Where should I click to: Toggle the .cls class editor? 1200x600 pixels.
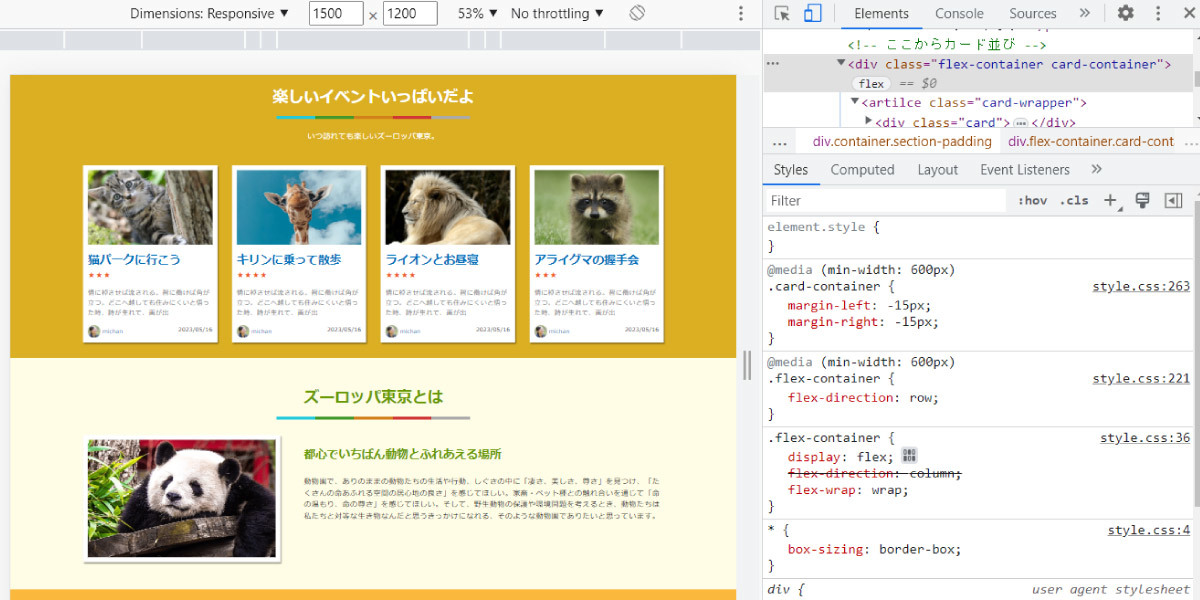pos(1074,201)
